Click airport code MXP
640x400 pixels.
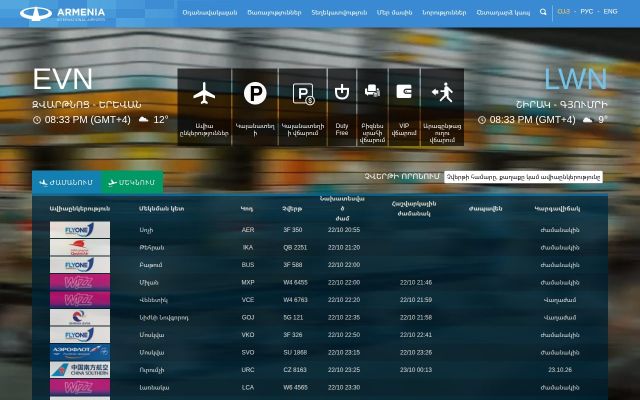pyautogui.click(x=248, y=282)
